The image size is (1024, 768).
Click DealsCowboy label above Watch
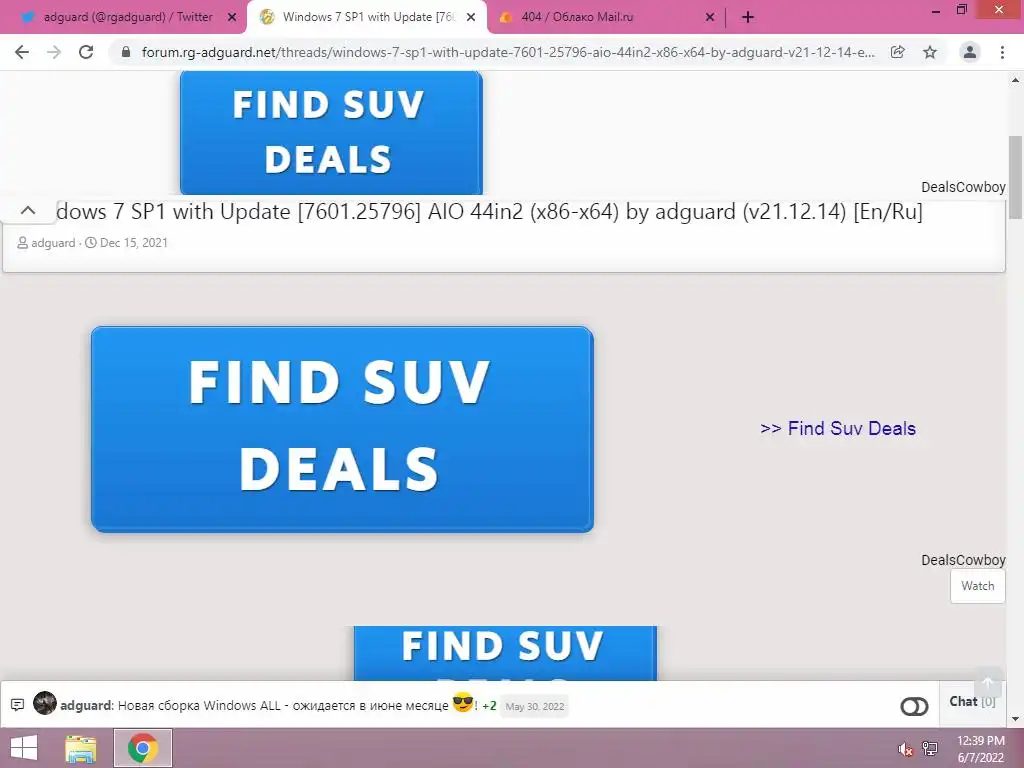click(x=963, y=560)
